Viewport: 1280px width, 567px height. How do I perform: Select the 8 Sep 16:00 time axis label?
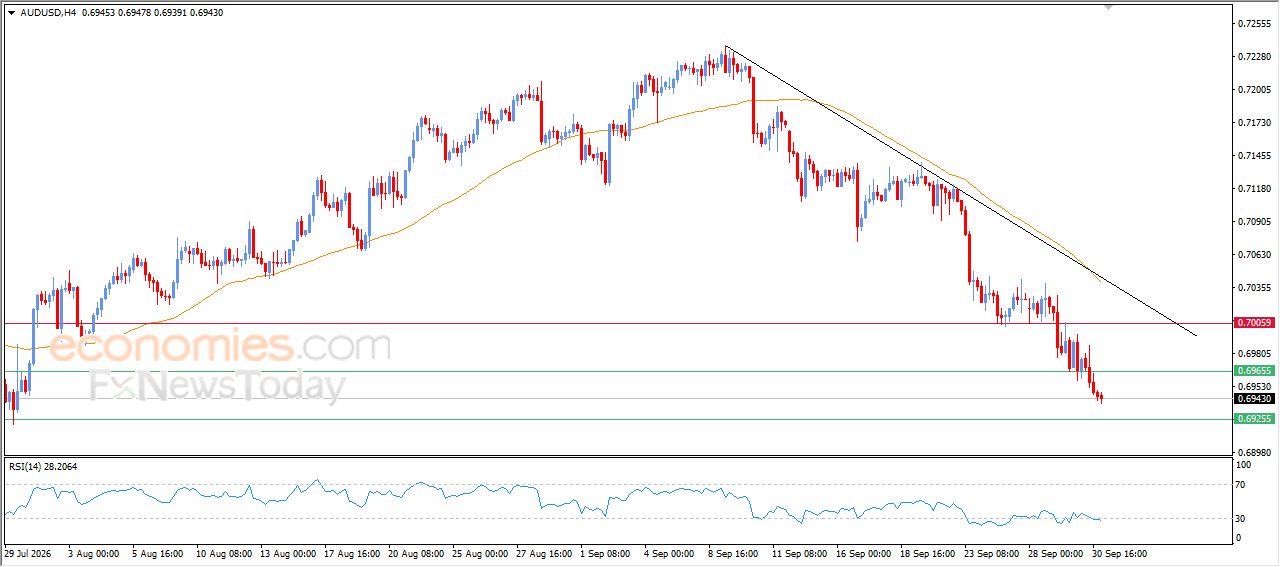click(732, 552)
